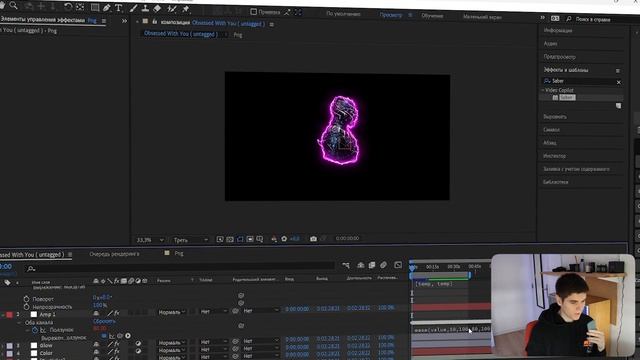Open parent dropdown for Amp 1 layer
This screenshot has width=640, height=360.
tap(261, 311)
